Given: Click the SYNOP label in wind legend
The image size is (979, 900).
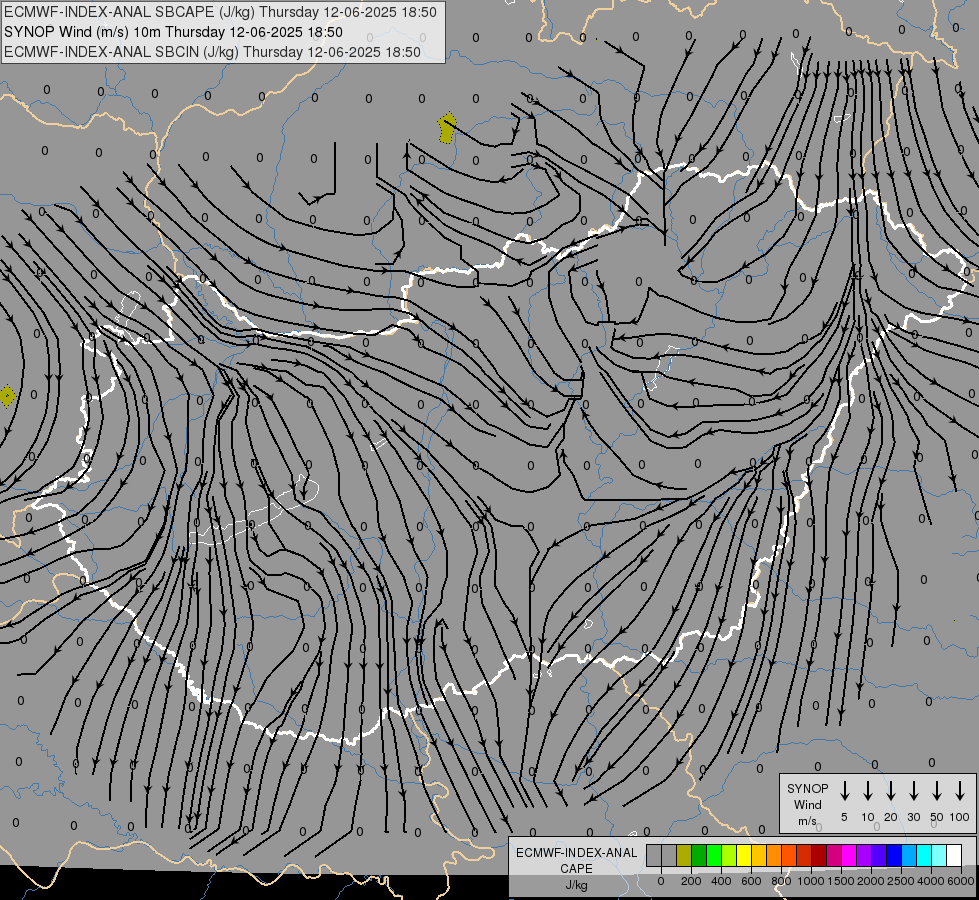Looking at the screenshot, I should [807, 788].
